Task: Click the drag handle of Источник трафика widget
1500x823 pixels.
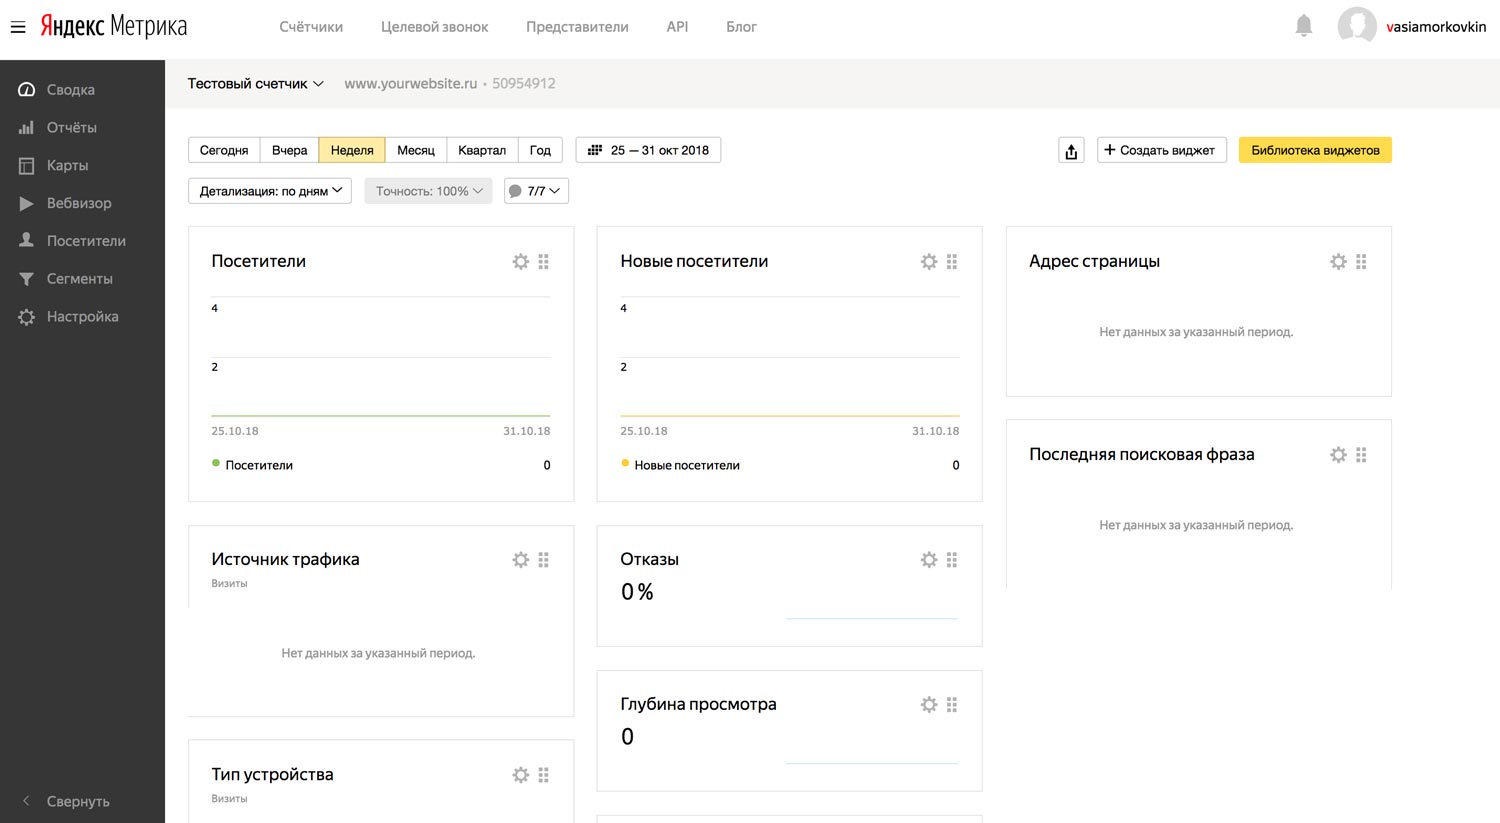Action: pos(544,560)
